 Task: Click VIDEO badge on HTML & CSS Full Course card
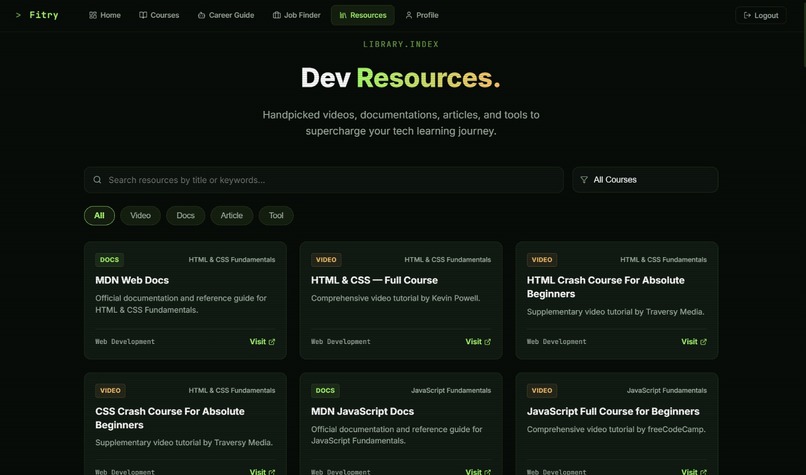point(326,260)
